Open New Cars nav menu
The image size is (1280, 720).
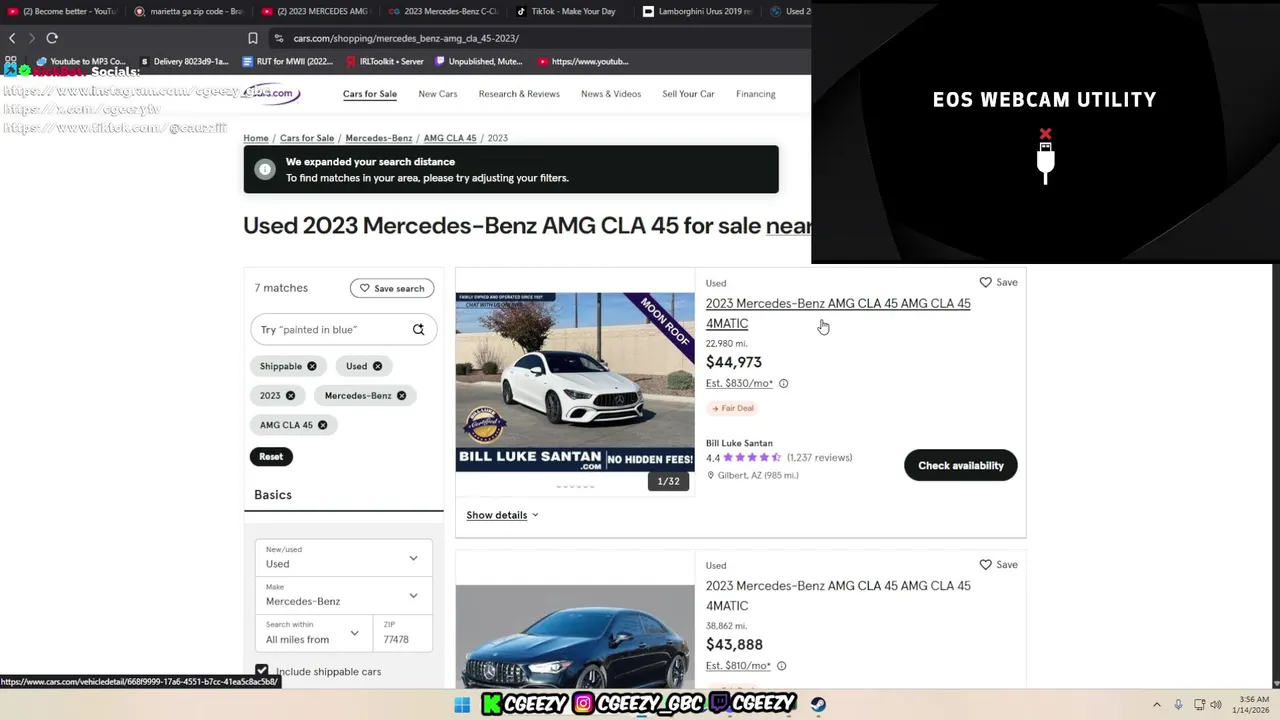coord(438,94)
